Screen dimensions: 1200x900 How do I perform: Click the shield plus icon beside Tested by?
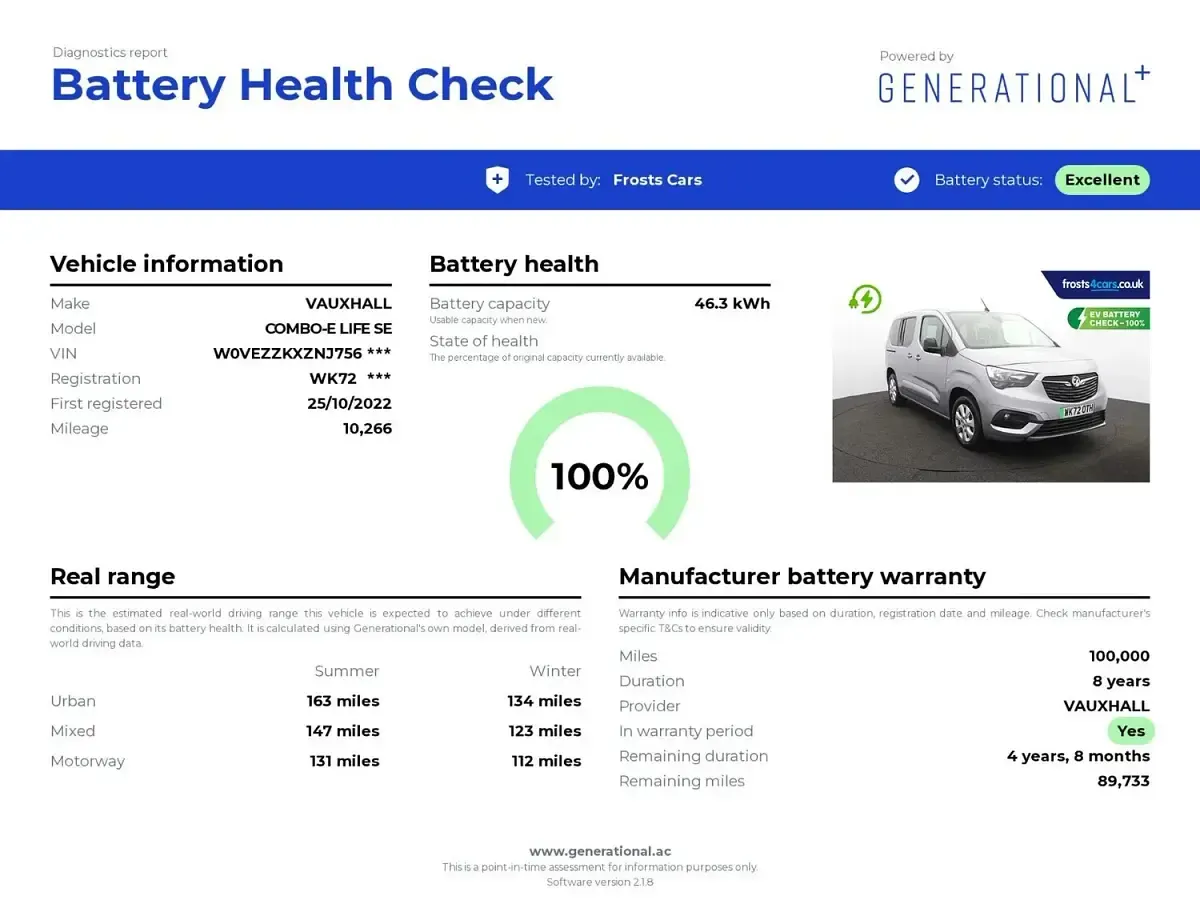[497, 180]
